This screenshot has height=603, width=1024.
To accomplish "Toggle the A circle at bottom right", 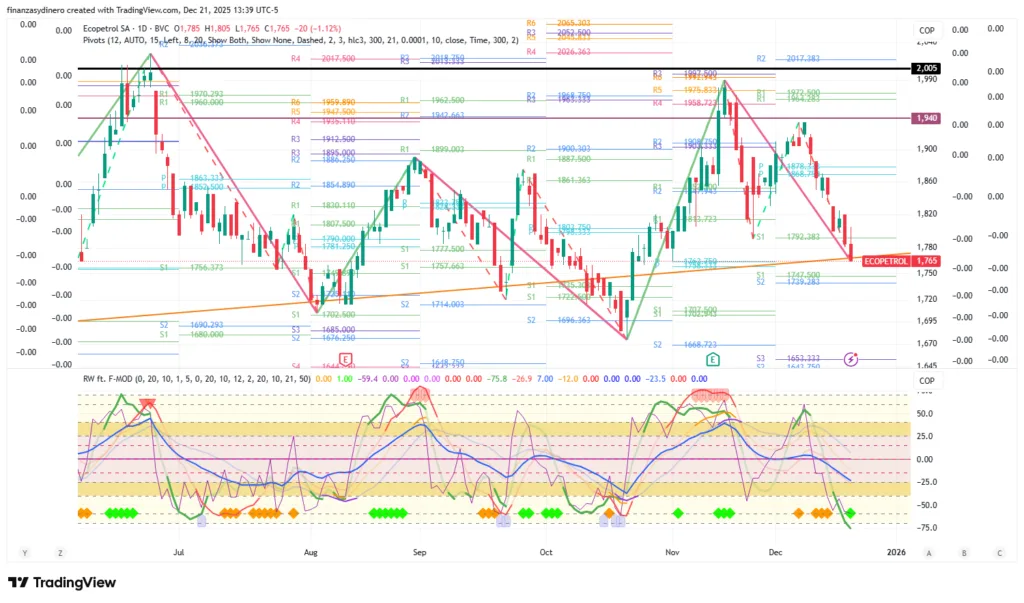I will click(929, 552).
